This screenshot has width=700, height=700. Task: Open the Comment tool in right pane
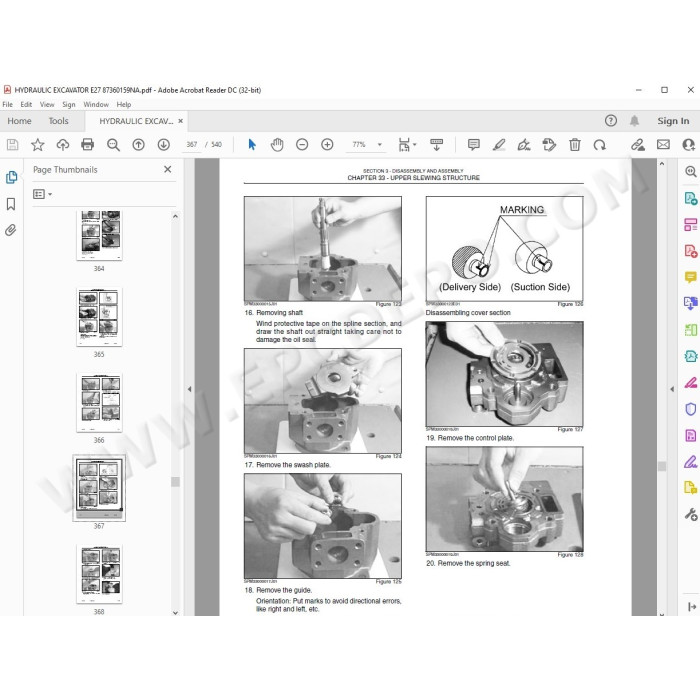(x=690, y=277)
